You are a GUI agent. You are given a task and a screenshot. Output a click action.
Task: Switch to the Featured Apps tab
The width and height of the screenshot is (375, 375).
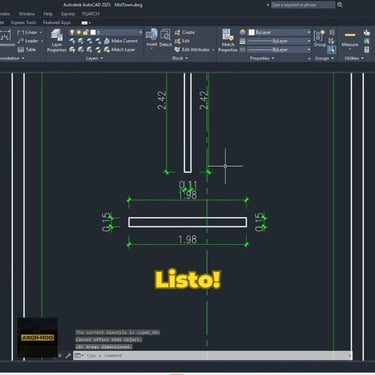(57, 23)
